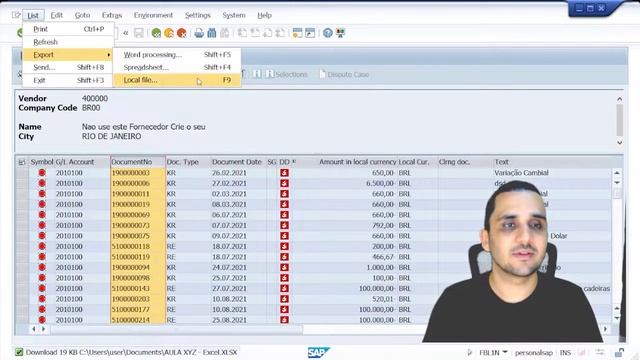Open the Goto menu

[x=82, y=16]
